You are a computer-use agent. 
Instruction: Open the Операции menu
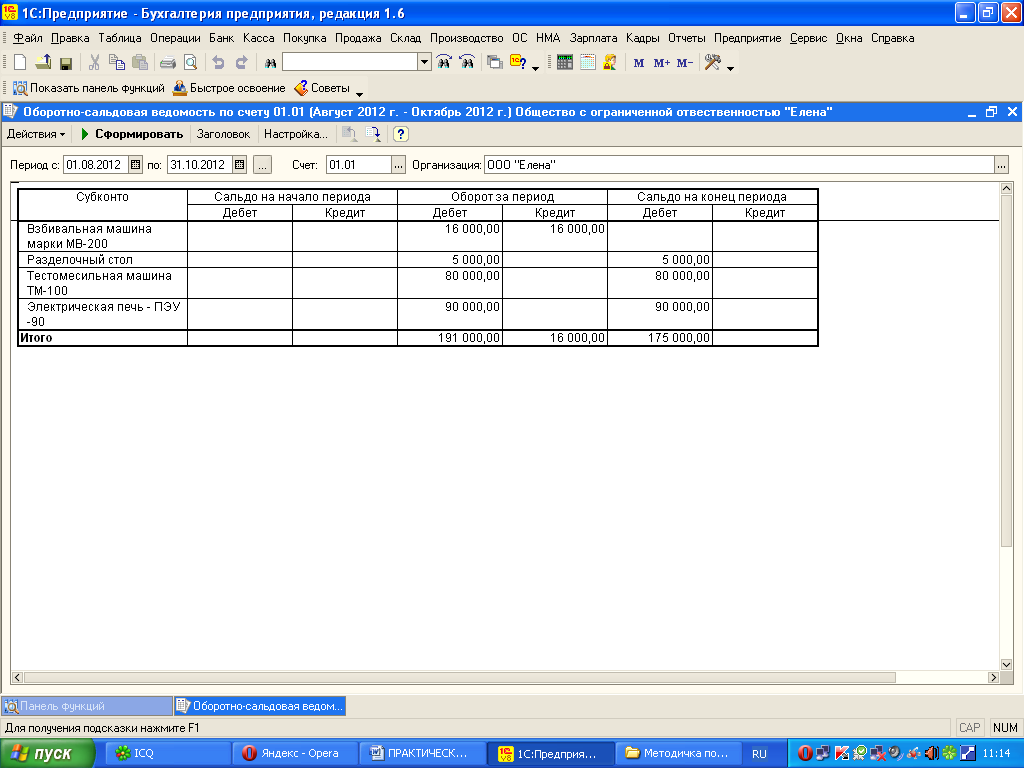coord(175,38)
